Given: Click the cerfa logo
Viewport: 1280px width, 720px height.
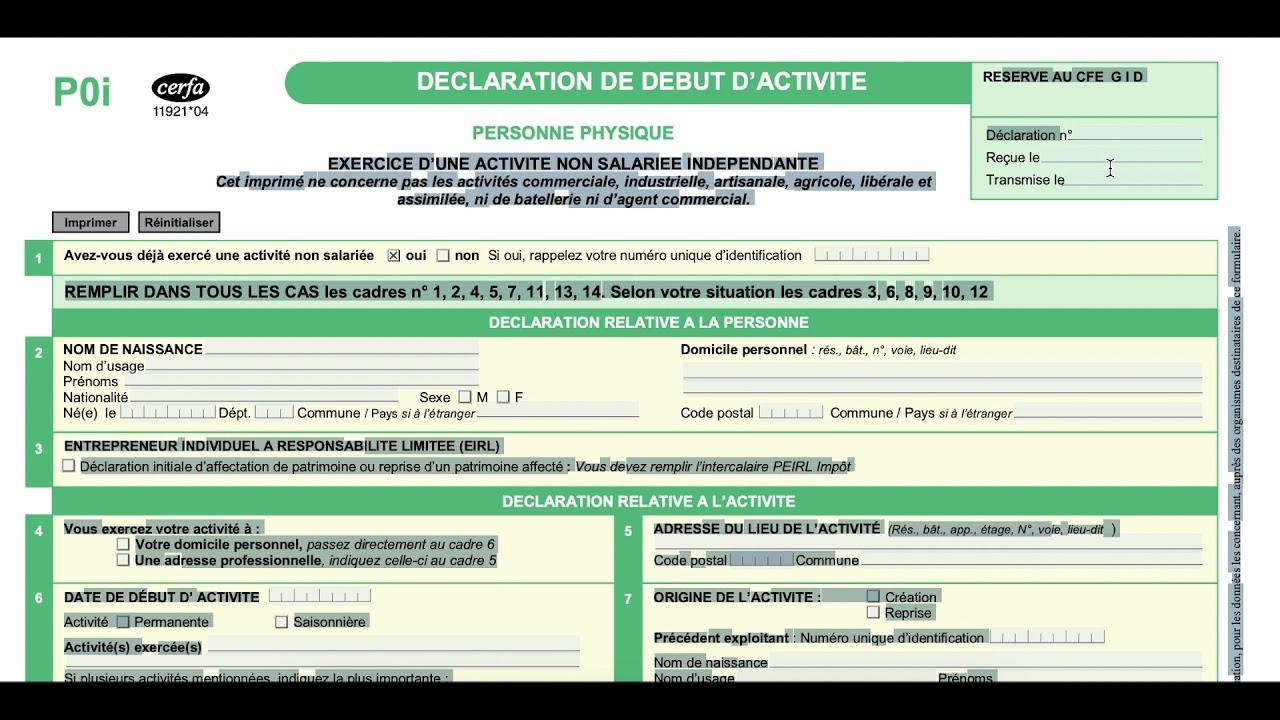Looking at the screenshot, I should 181,88.
